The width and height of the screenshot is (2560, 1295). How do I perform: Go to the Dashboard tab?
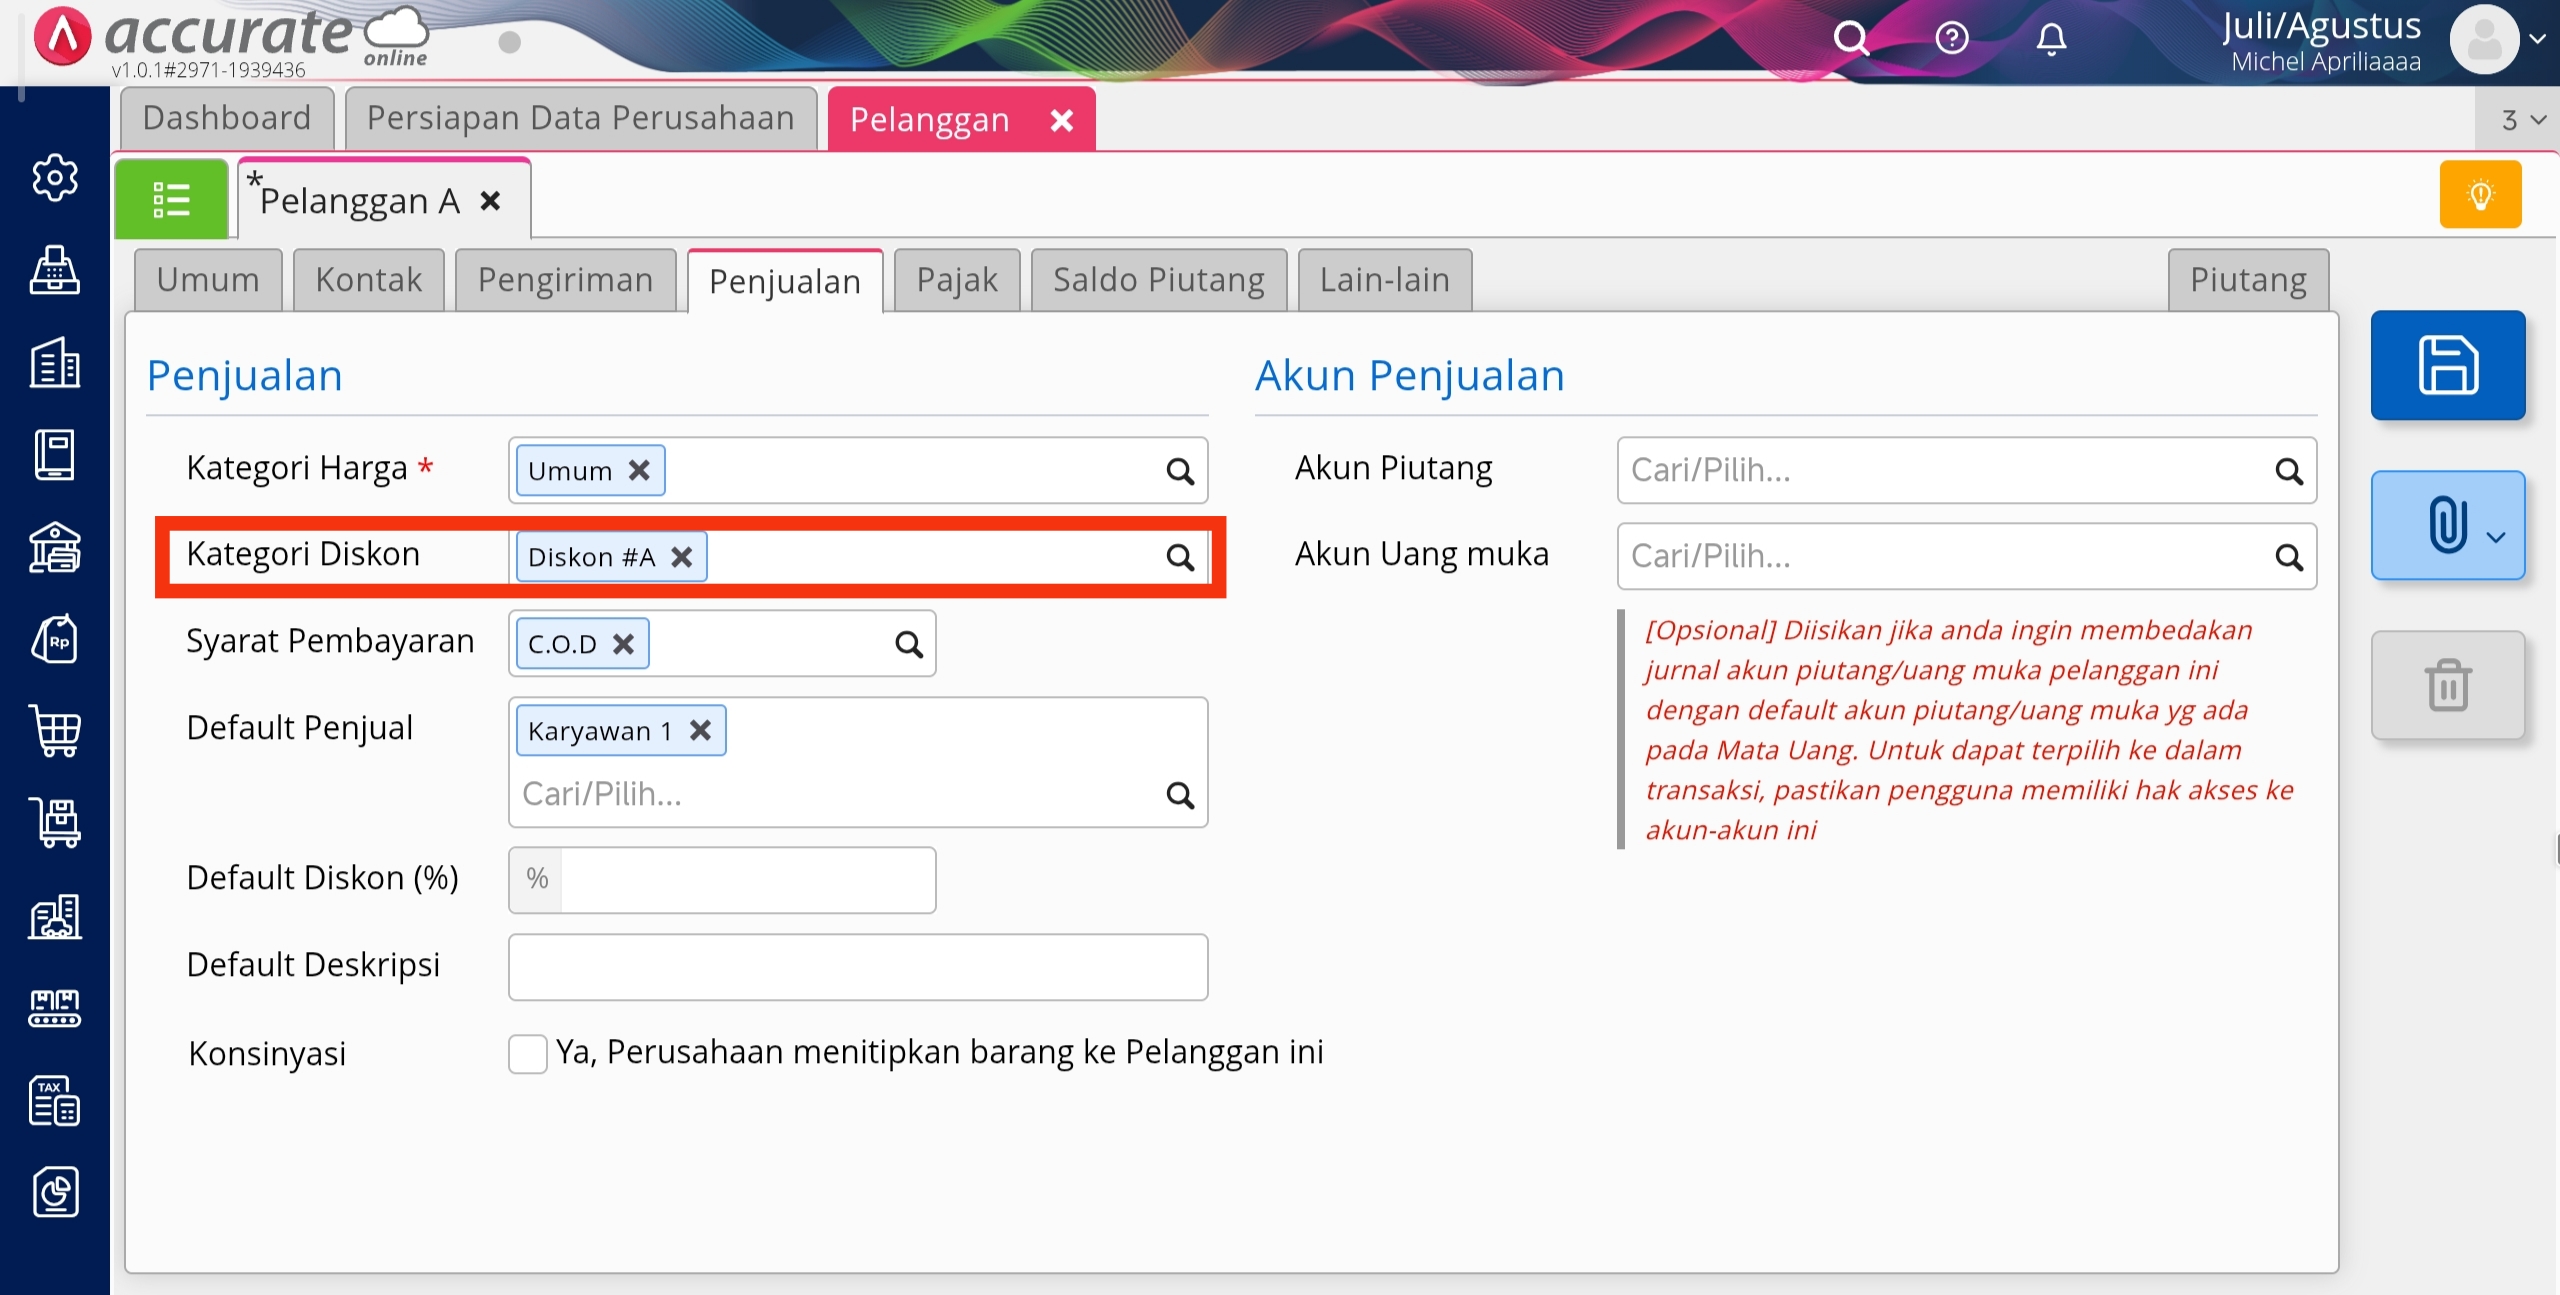tap(227, 118)
